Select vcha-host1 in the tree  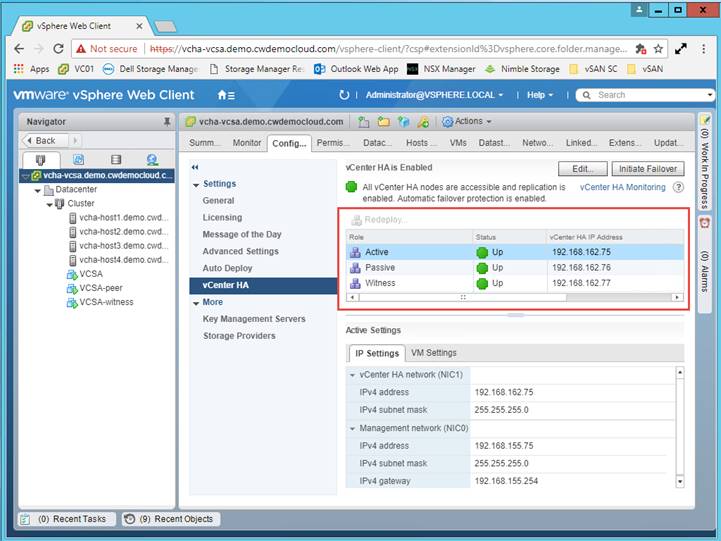[x=119, y=218]
